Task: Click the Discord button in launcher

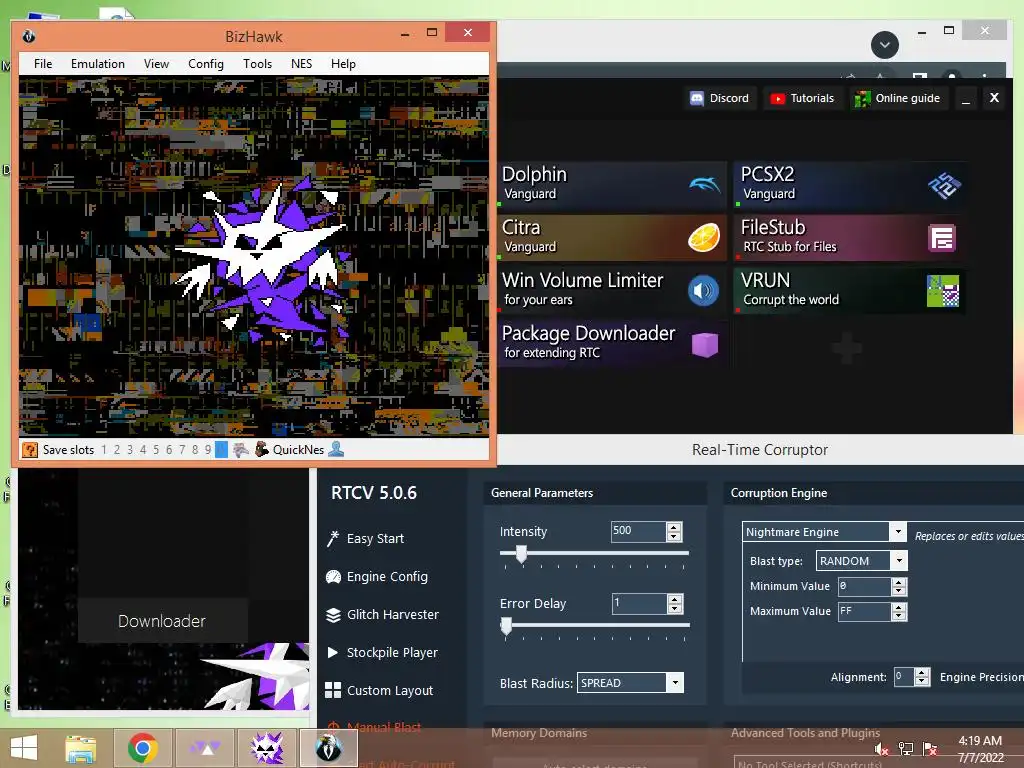Action: 720,98
